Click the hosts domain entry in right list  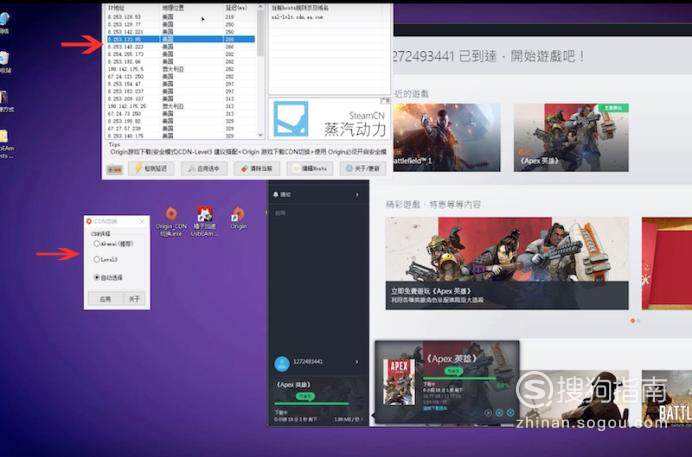point(297,17)
